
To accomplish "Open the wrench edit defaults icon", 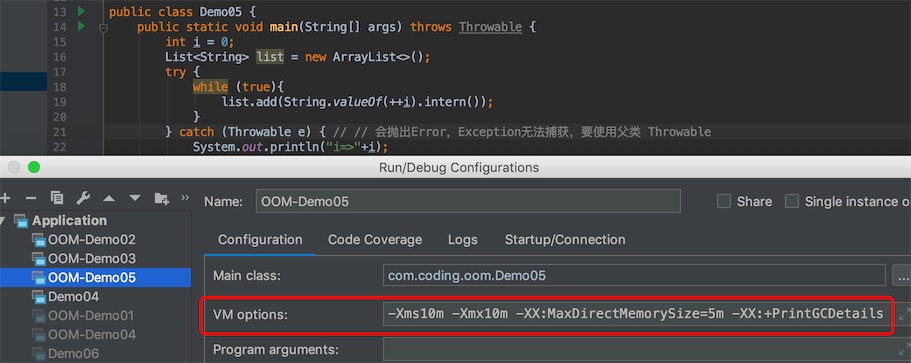I will coord(83,198).
